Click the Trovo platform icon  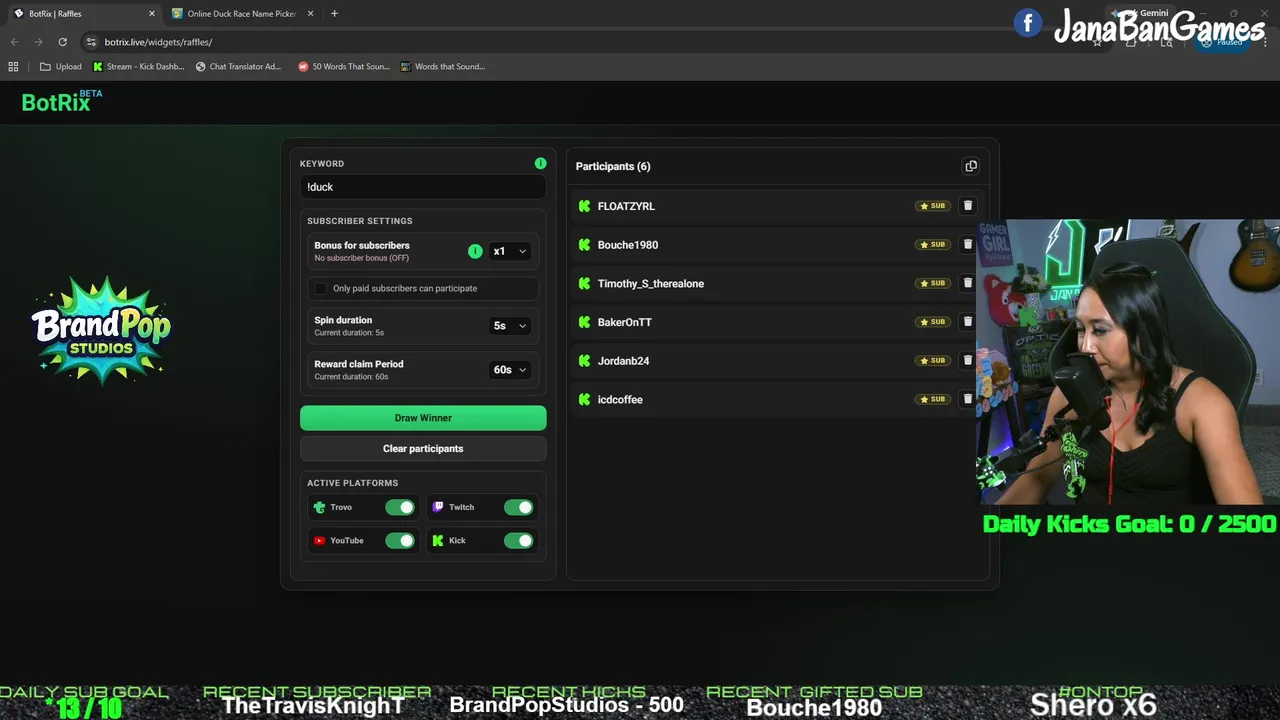[x=319, y=507]
